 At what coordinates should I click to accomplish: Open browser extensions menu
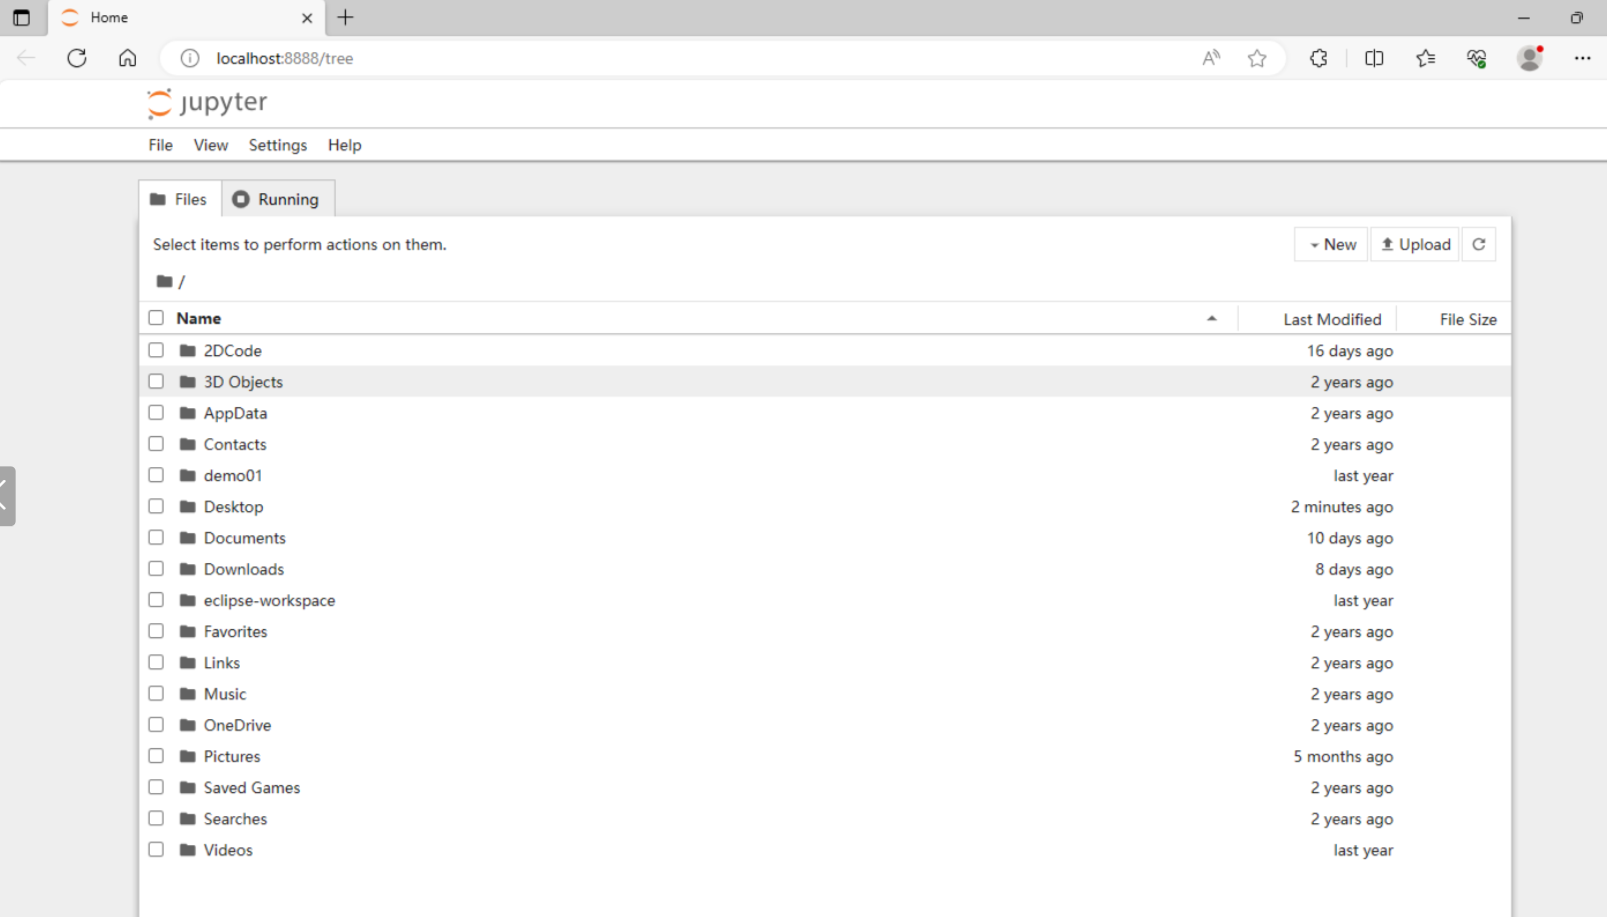(1318, 58)
